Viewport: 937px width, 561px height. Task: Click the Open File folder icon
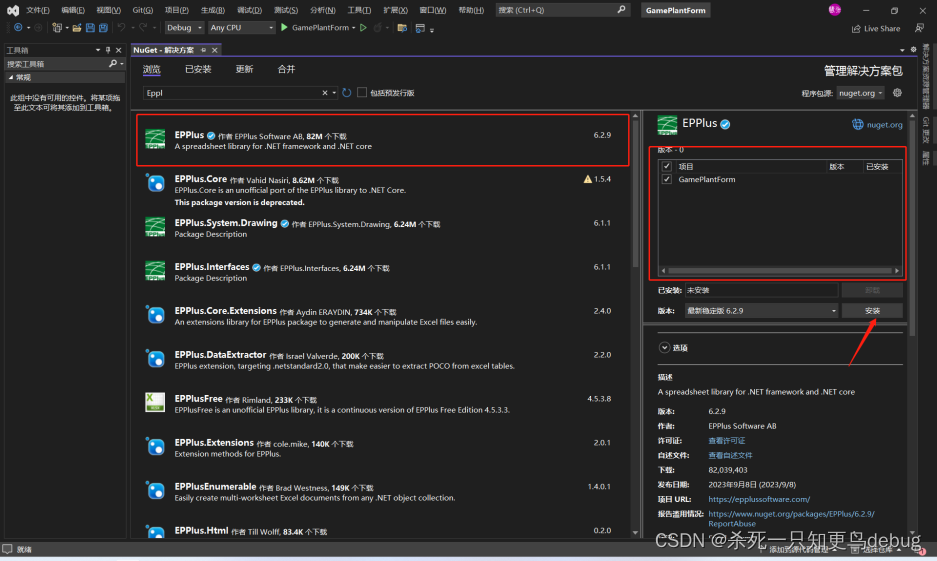77,27
